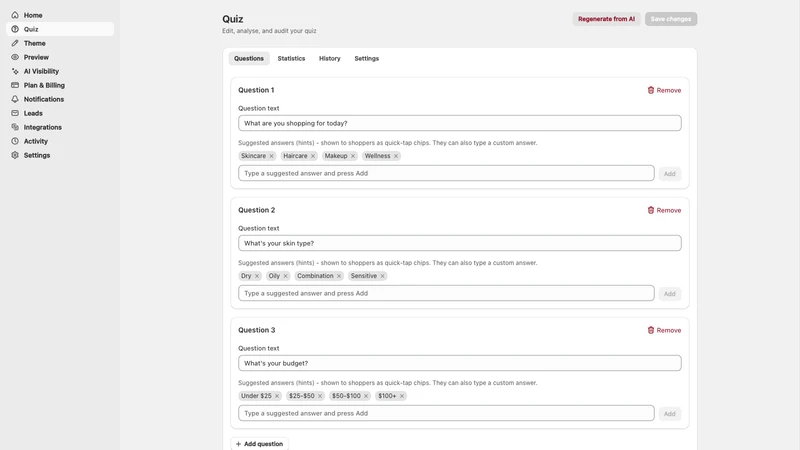Remove the Haircare chip

[313, 156]
